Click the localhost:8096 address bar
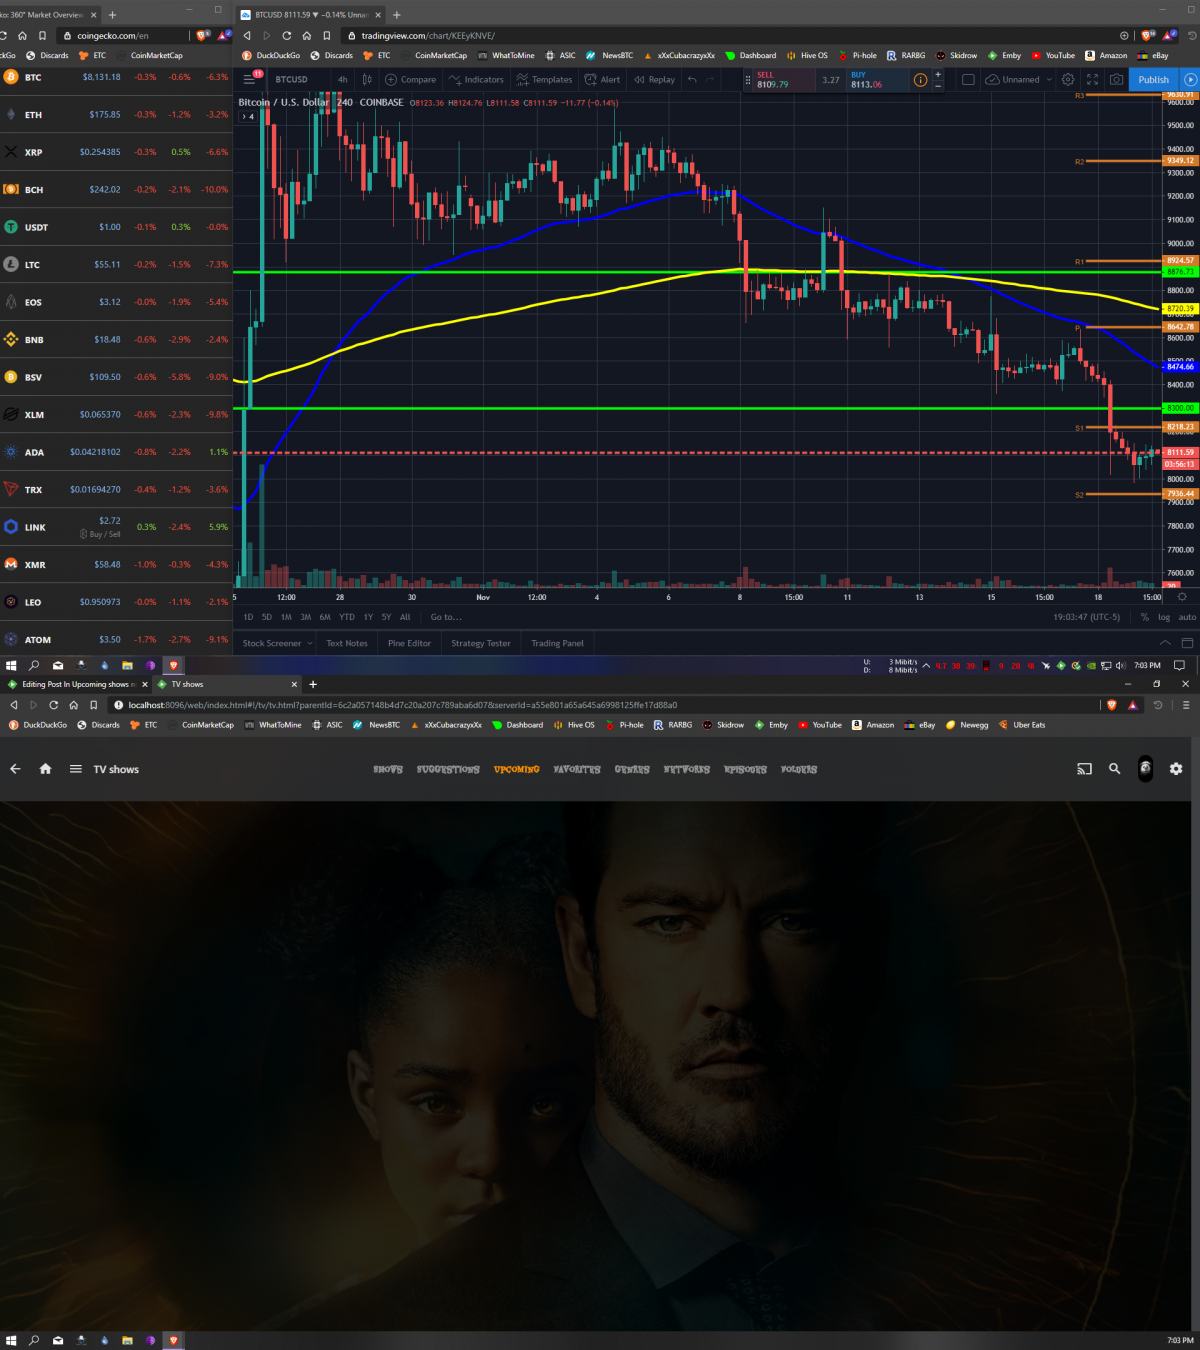The width and height of the screenshot is (1200, 1350). (x=600, y=705)
